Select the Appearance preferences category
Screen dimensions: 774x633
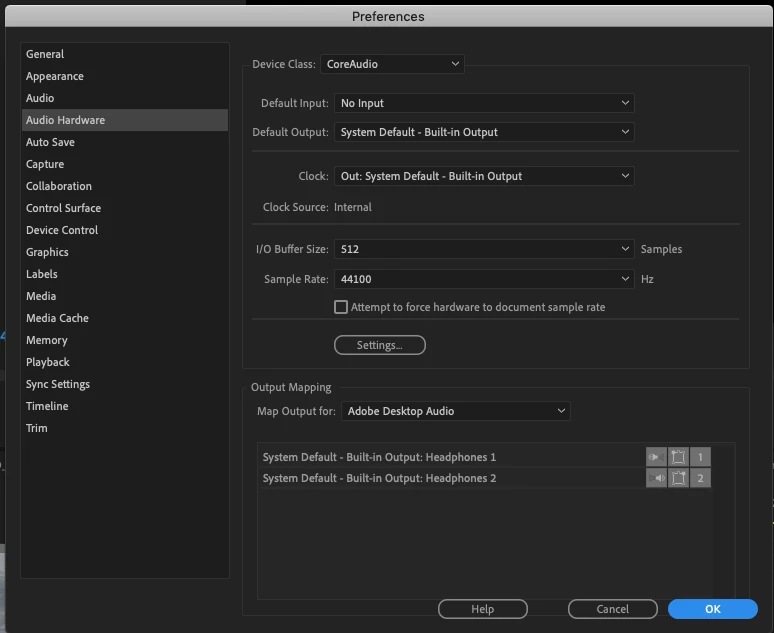125,77
